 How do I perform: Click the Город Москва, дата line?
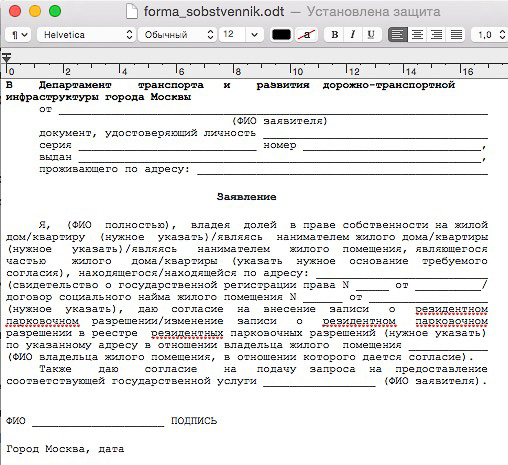[65, 449]
